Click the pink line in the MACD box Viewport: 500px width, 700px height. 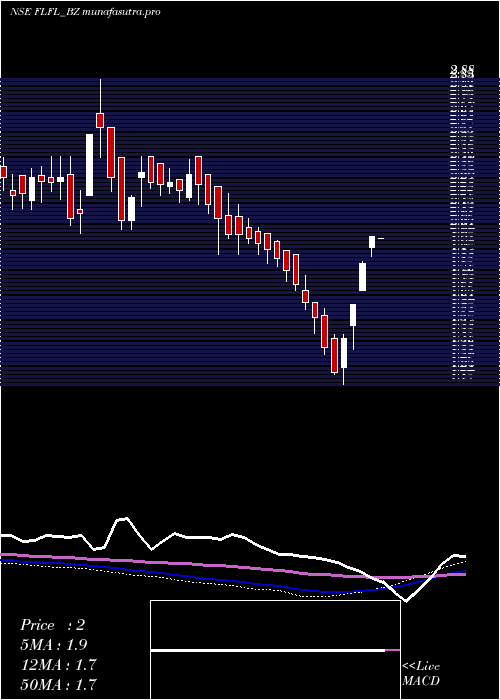tap(392, 650)
